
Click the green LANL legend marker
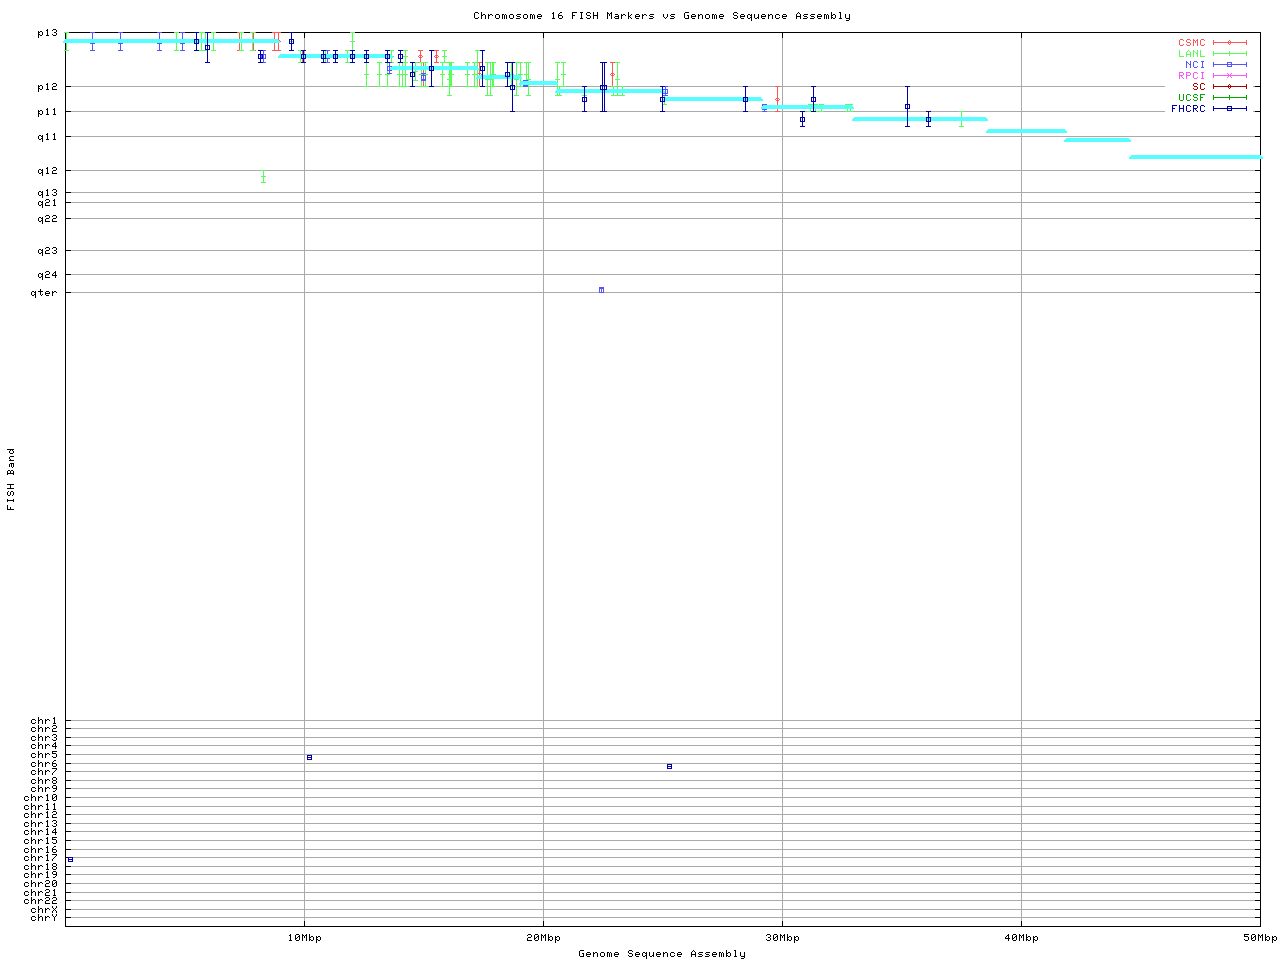pos(1229,54)
